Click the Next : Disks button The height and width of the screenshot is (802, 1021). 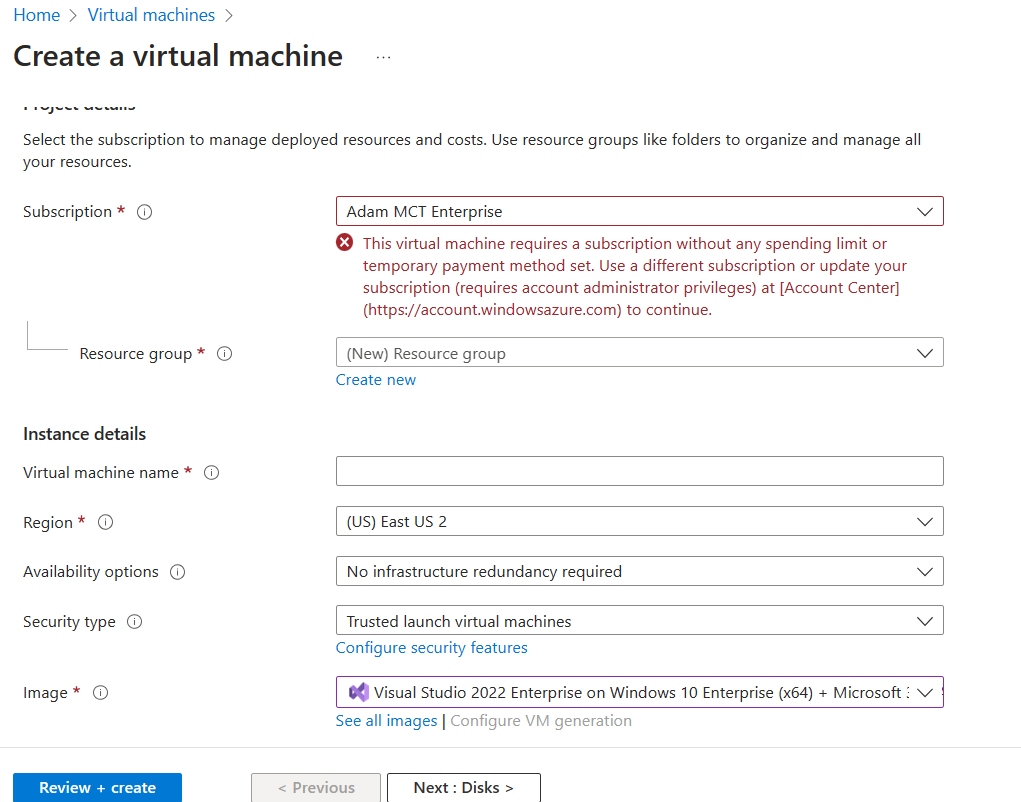click(x=464, y=788)
